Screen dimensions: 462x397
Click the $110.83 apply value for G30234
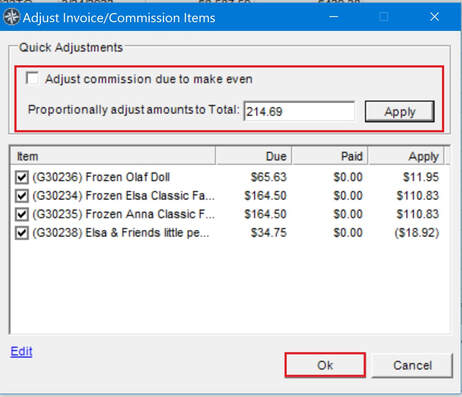[418, 196]
